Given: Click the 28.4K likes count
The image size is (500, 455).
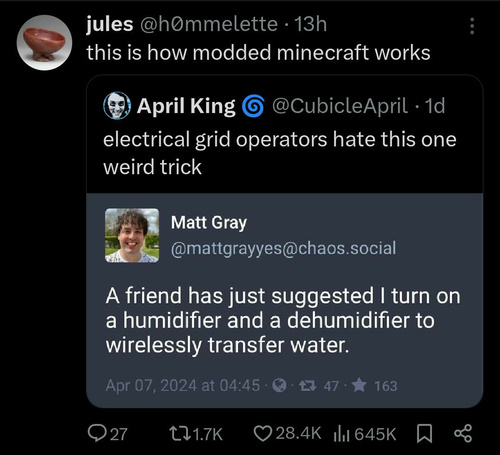Looking at the screenshot, I should (x=298, y=434).
